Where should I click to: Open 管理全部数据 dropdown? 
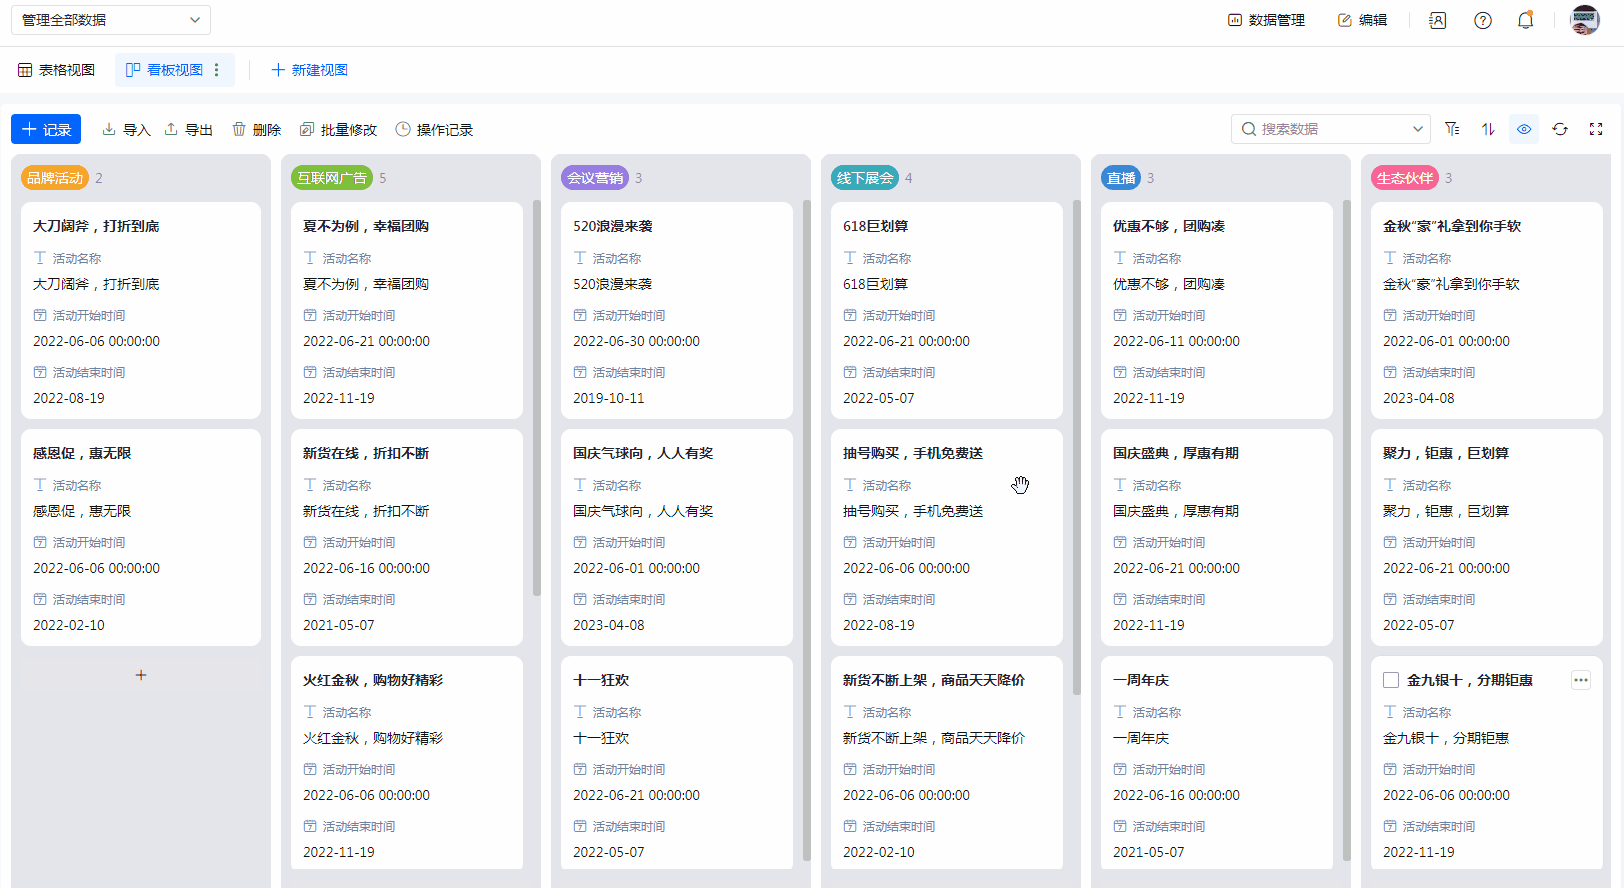[x=111, y=20]
